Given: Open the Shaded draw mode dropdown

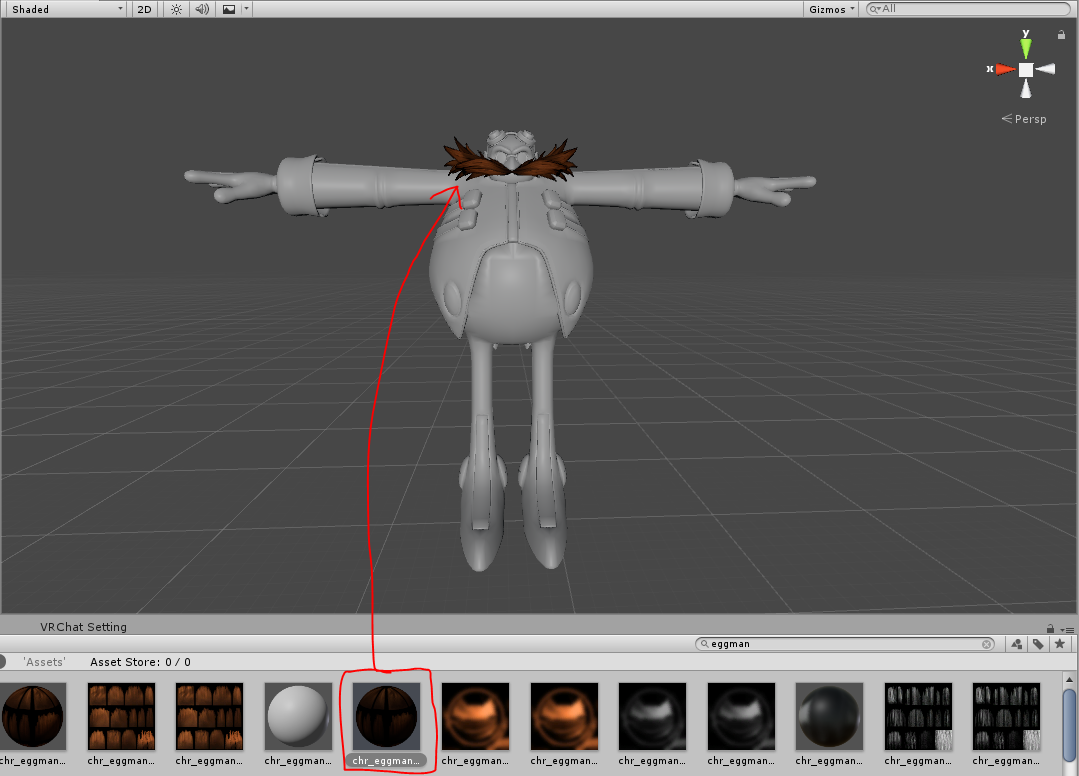Looking at the screenshot, I should 65,9.
